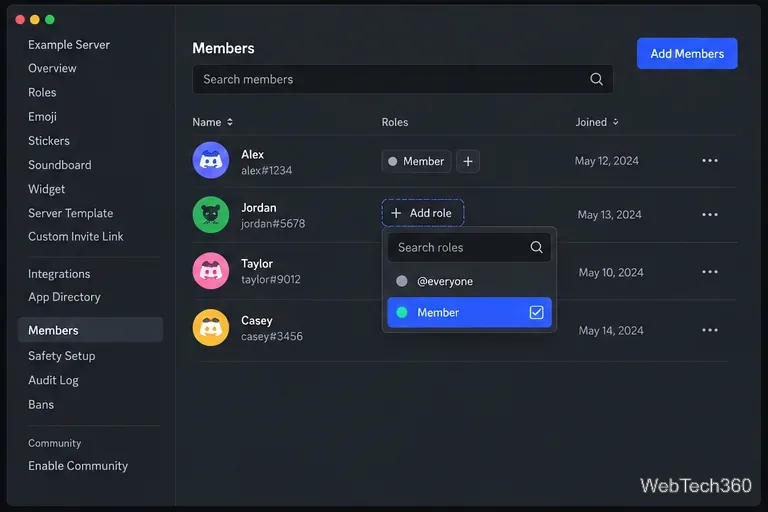Open the Integrations page
The height and width of the screenshot is (512, 768).
point(59,274)
